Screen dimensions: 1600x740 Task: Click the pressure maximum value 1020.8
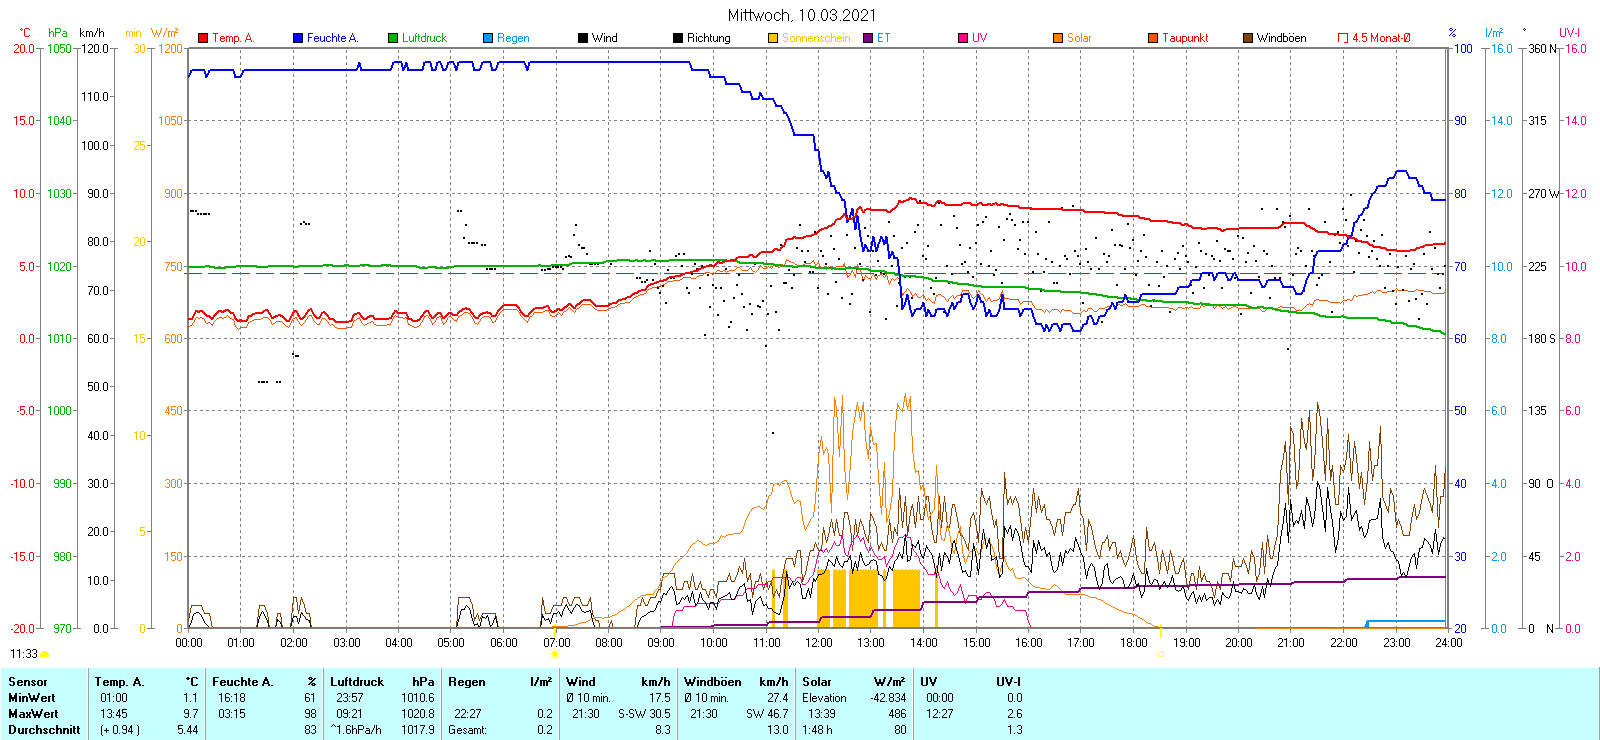[x=418, y=714]
